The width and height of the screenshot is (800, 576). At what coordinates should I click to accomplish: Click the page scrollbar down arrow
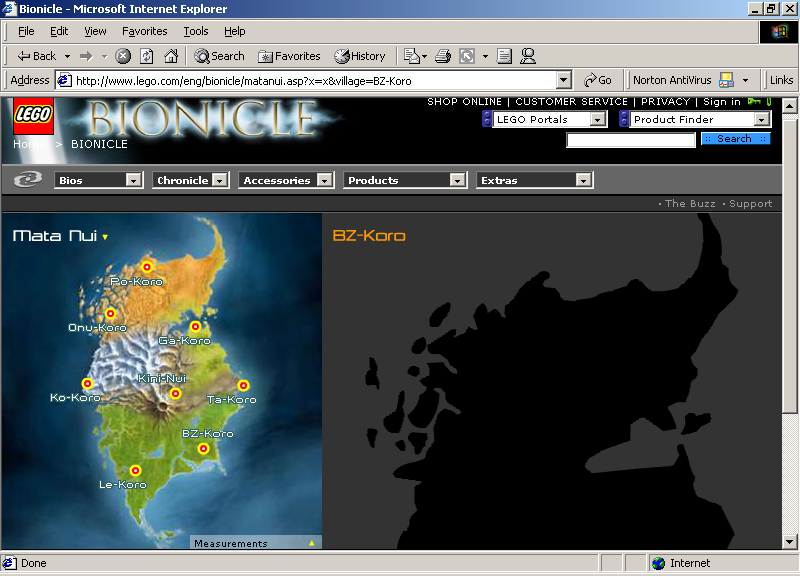click(x=789, y=542)
